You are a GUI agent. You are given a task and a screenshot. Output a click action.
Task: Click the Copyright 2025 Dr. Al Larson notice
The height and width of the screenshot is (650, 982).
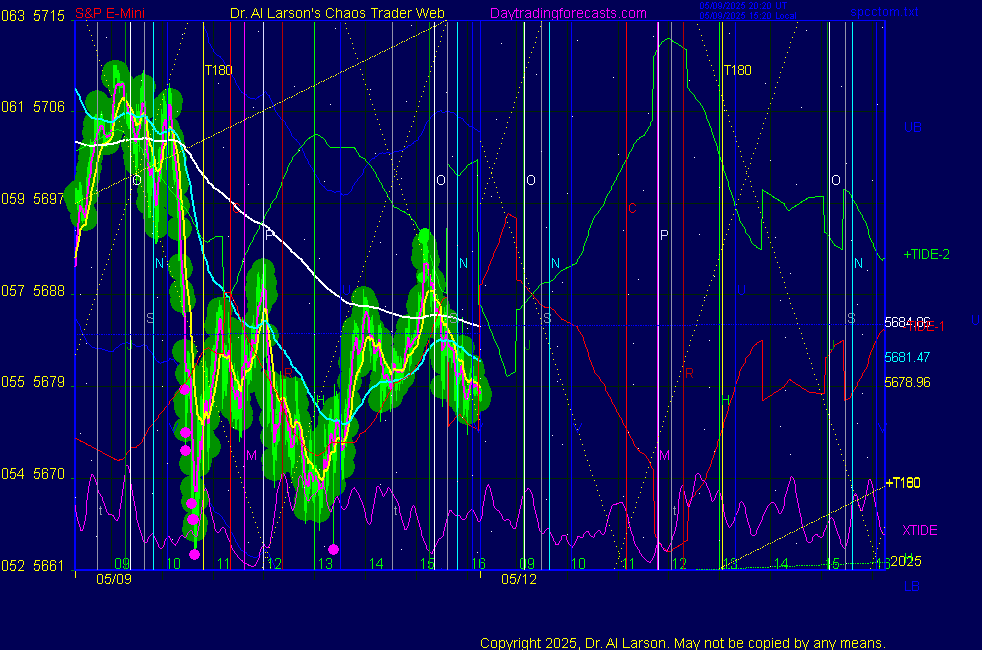(683, 643)
